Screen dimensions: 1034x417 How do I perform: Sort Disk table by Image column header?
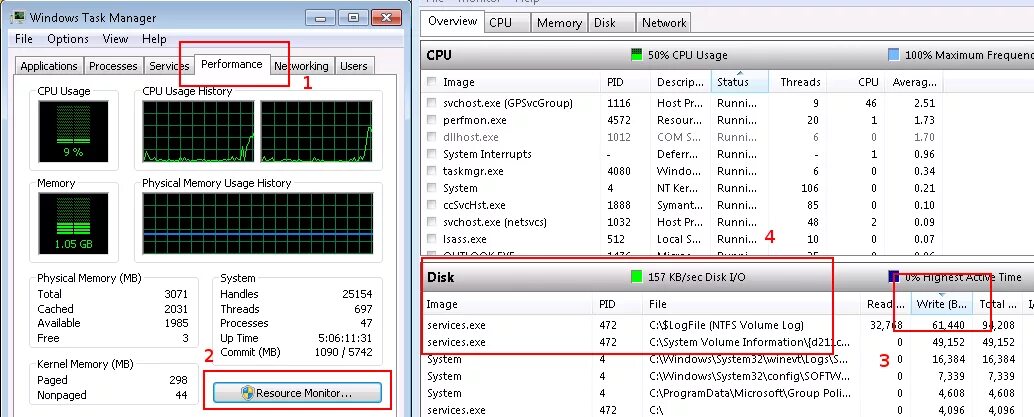coord(506,304)
